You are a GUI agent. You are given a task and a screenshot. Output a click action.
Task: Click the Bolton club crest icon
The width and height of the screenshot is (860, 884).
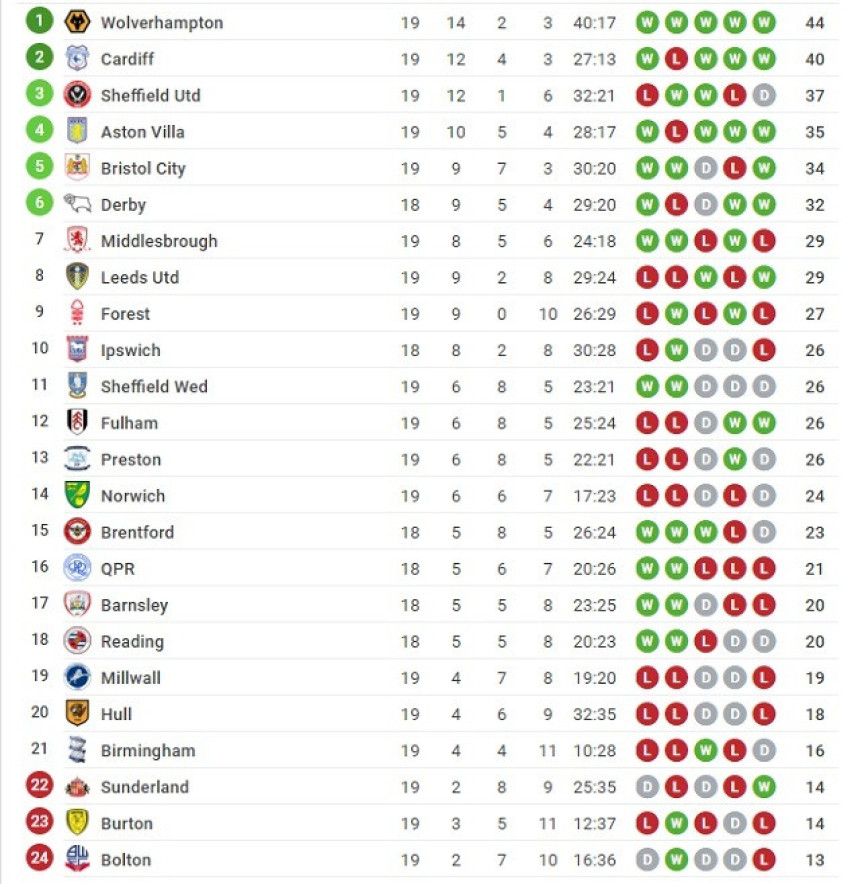(x=77, y=859)
